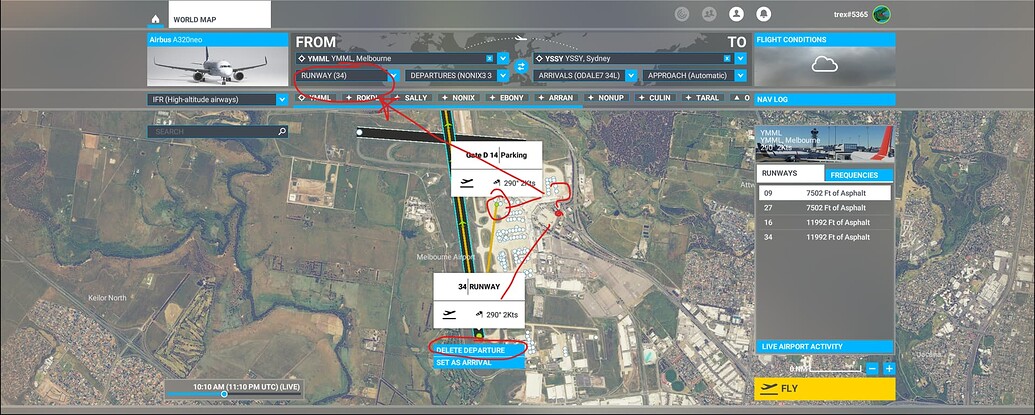Viewport: 1035px width, 415px height.
Task: Click the DELETE DEPARTURE button
Action: click(x=478, y=350)
